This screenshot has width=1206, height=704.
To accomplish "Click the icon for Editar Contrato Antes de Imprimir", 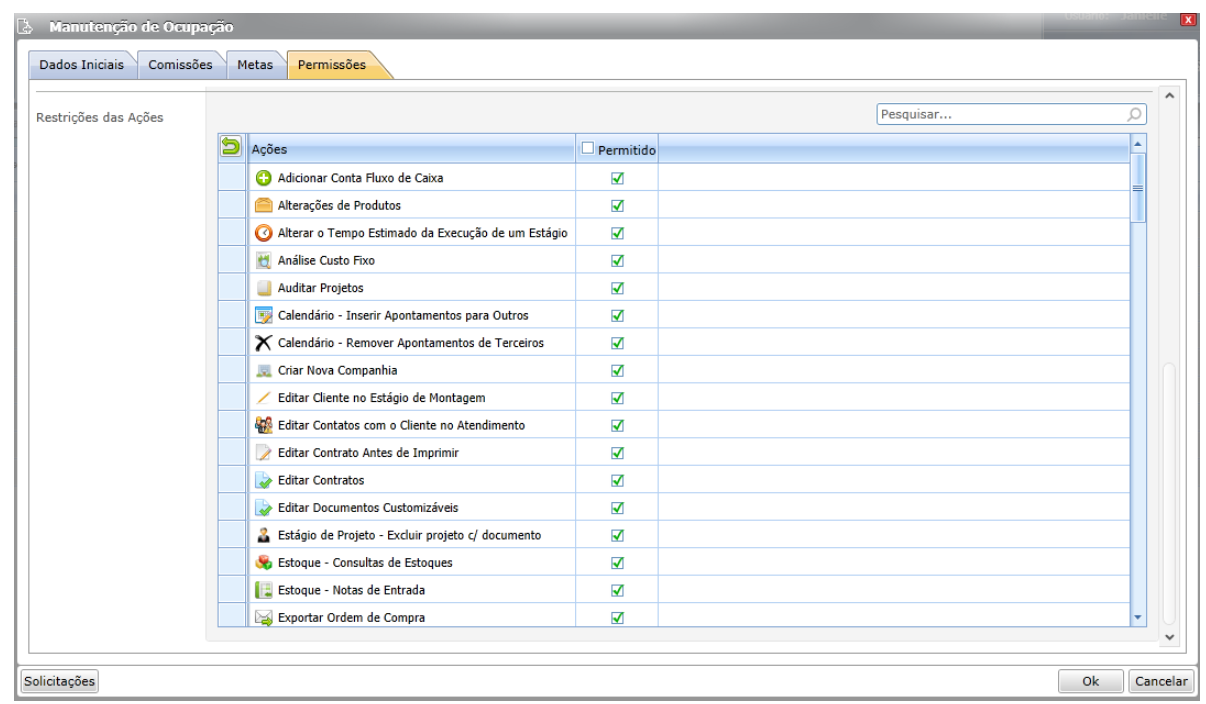I will (262, 453).
